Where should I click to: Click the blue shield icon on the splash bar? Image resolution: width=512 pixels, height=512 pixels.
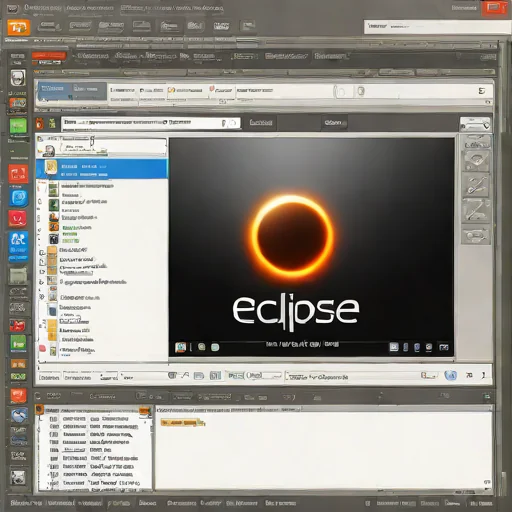click(x=417, y=347)
